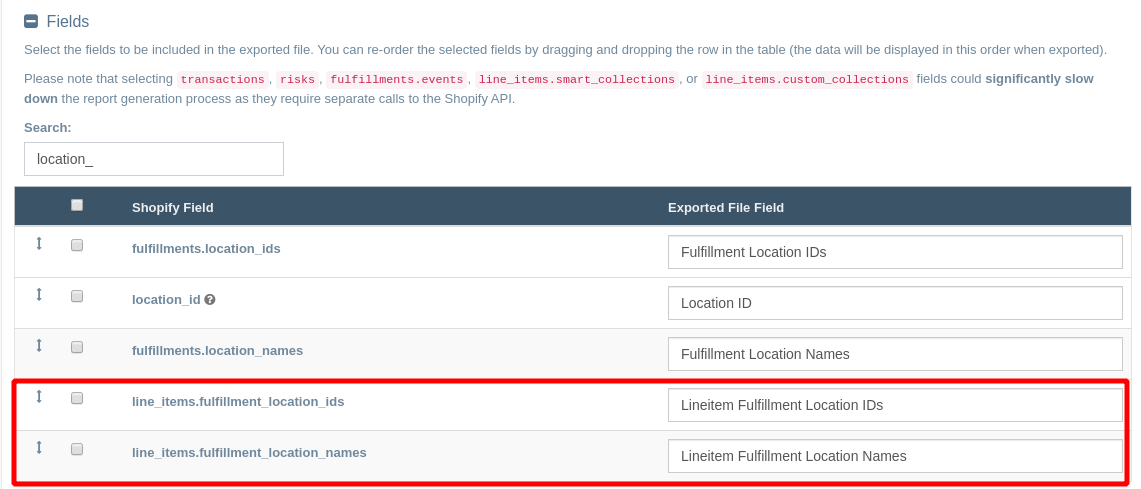1141x489 pixels.
Task: Collapse the Fields section minus icon
Action: [x=31, y=21]
